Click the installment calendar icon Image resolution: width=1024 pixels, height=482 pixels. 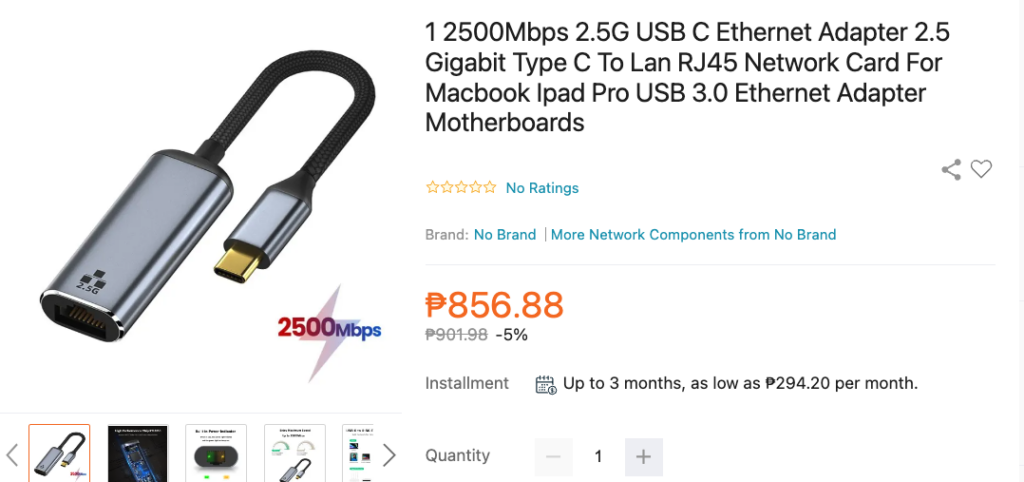[545, 384]
